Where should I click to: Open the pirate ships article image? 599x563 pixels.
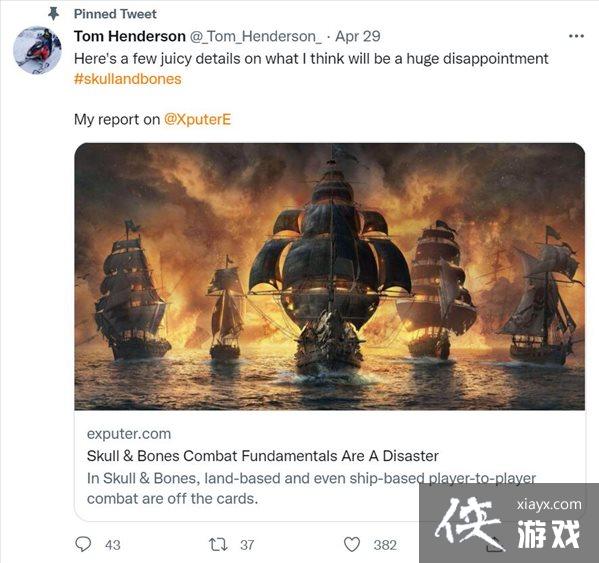pyautogui.click(x=329, y=277)
